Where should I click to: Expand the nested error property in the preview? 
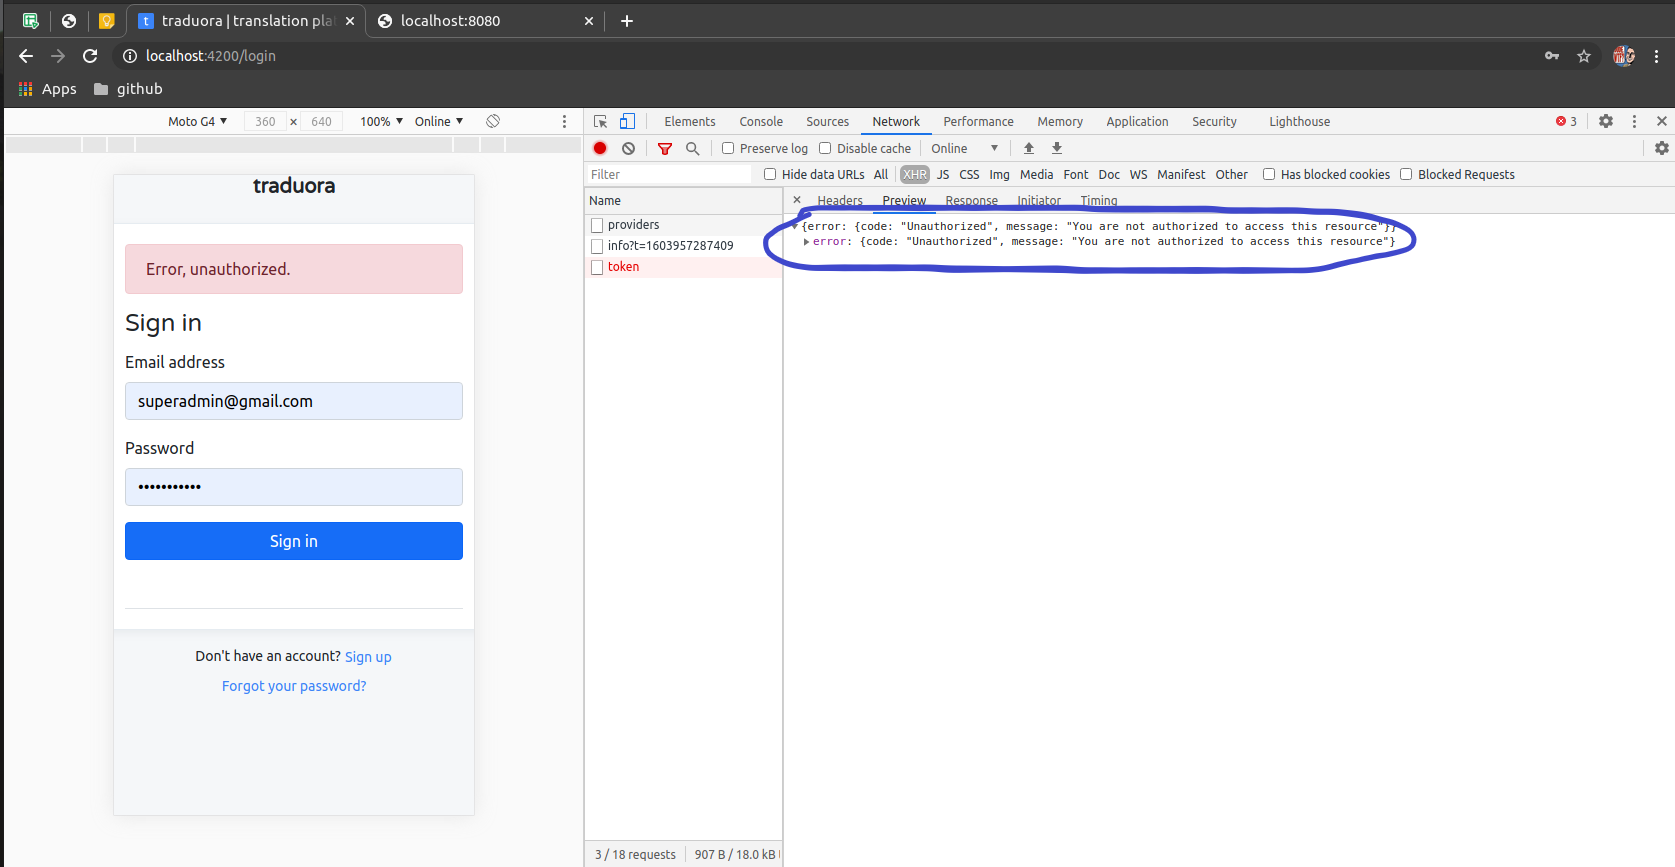click(806, 242)
